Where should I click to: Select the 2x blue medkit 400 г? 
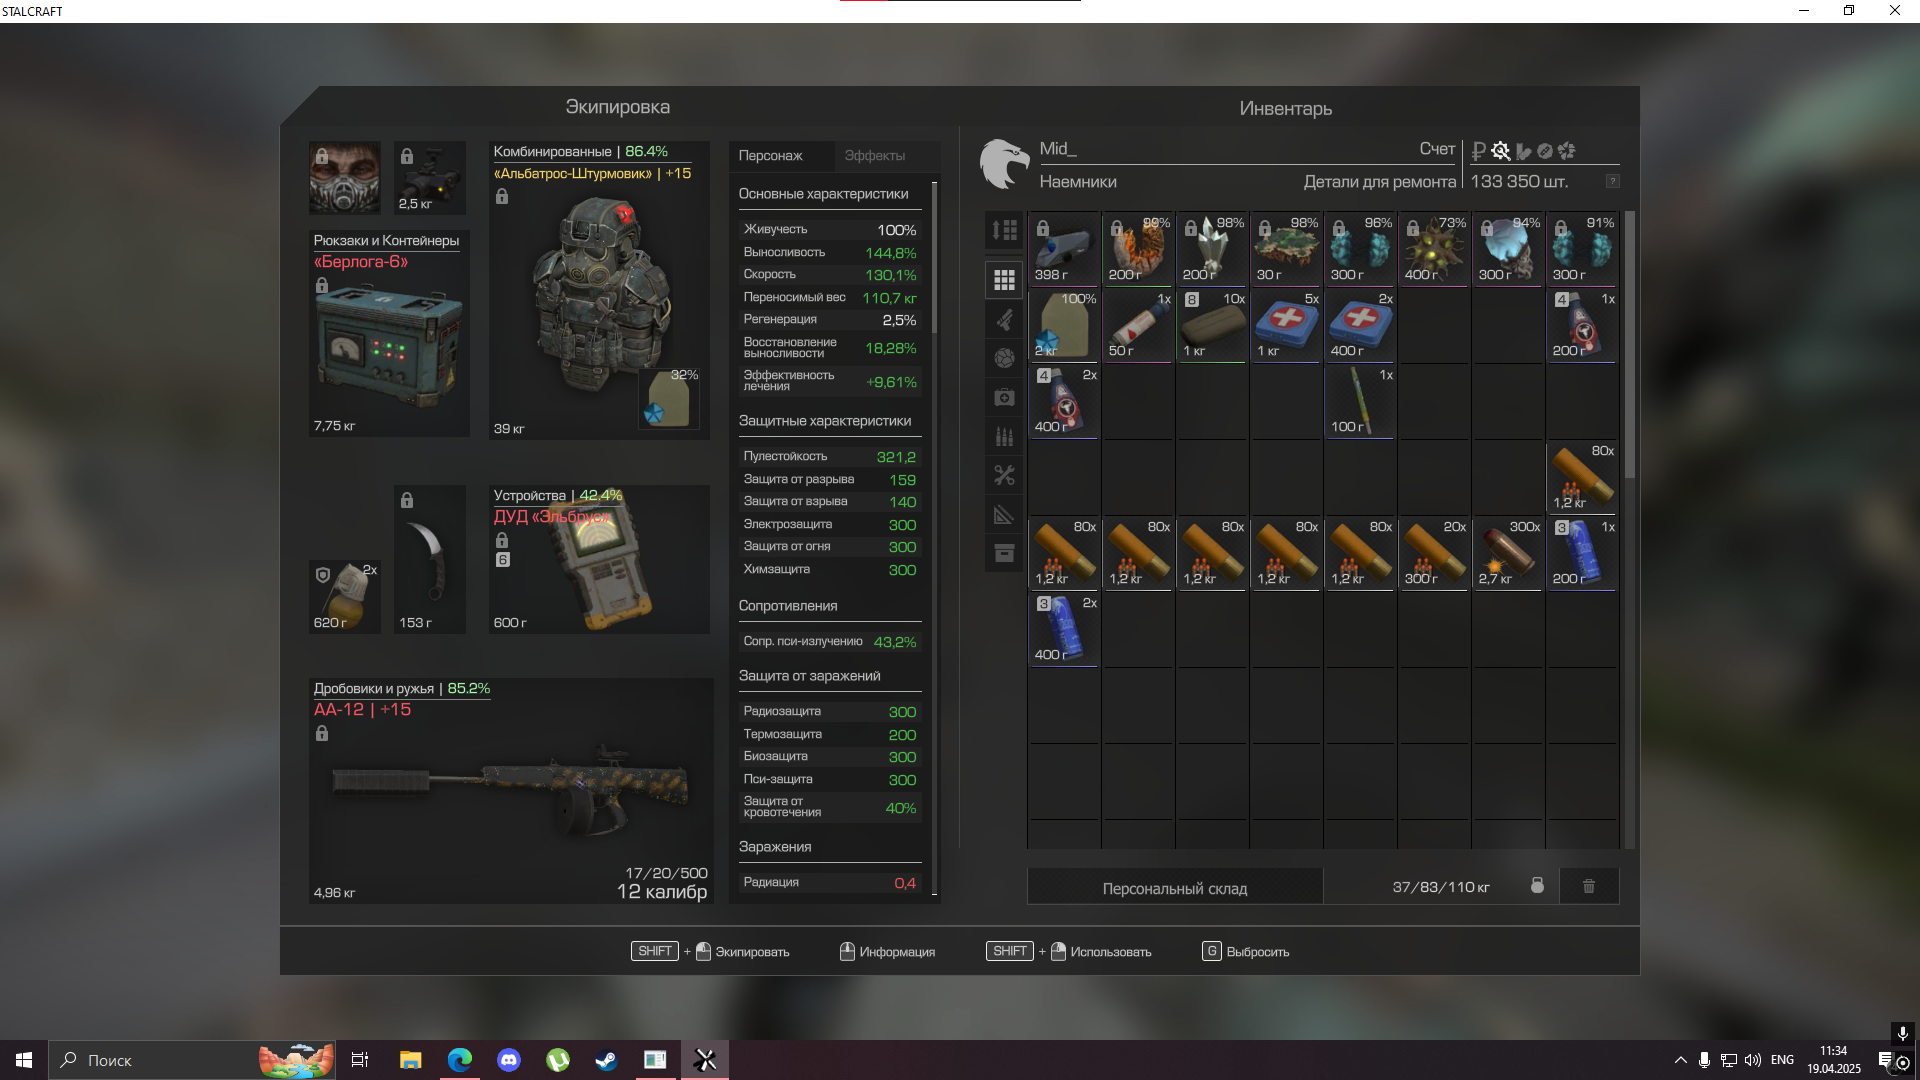tap(1360, 325)
